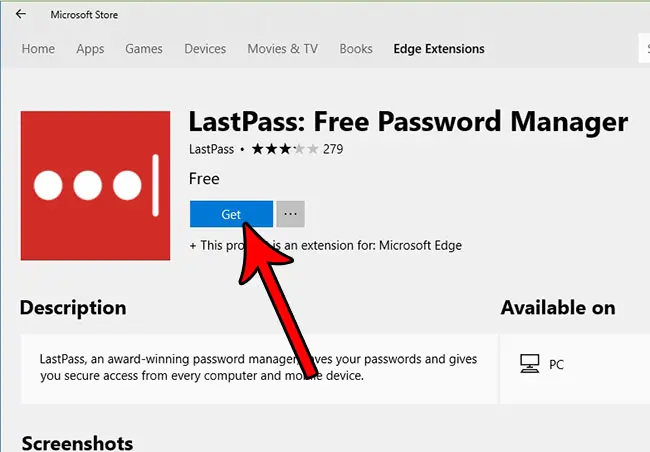Click the LastPass publisher link
The image size is (650, 452).
tap(211, 149)
